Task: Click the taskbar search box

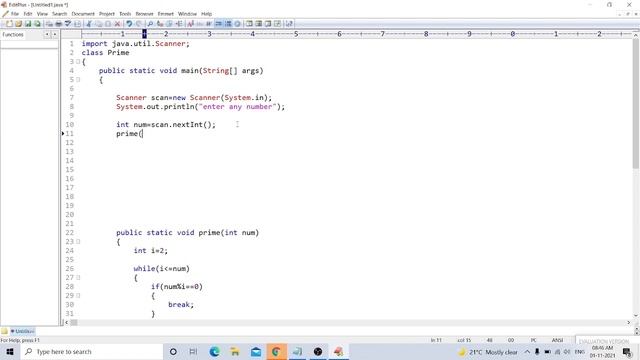Action: 91,351
